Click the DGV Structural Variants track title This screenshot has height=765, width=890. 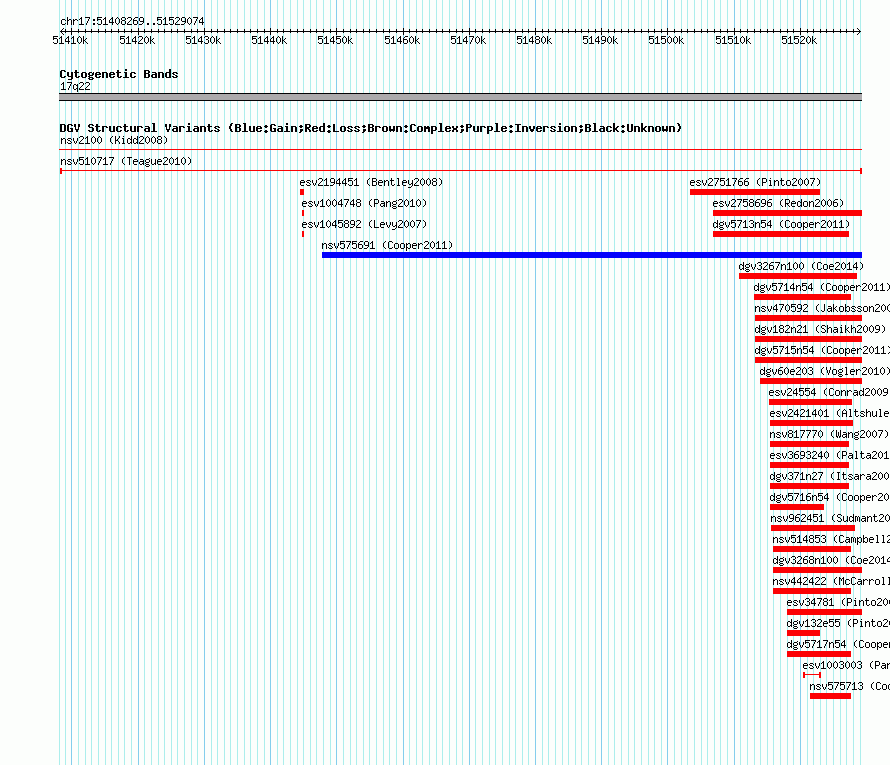coord(371,128)
